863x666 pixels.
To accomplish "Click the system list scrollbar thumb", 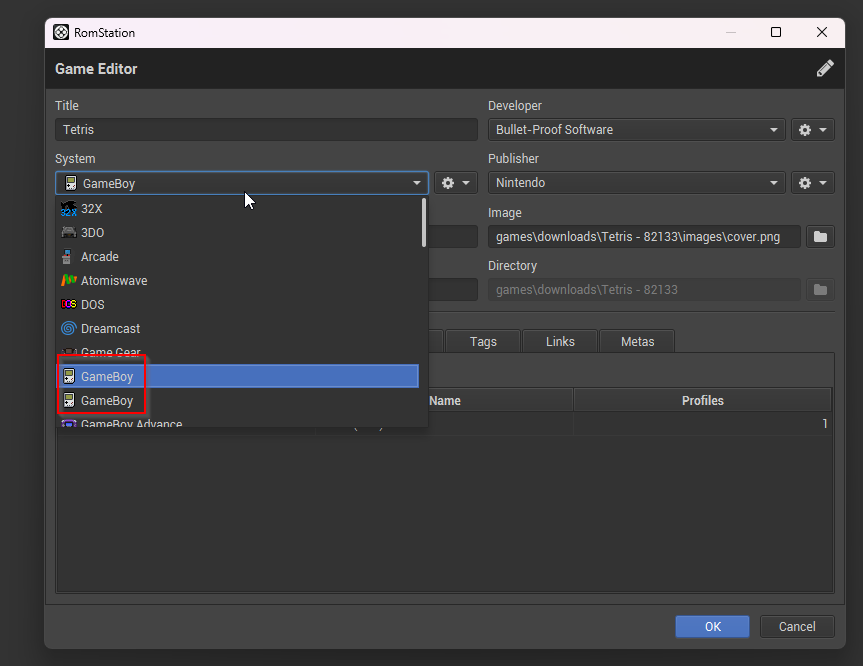I will point(424,222).
